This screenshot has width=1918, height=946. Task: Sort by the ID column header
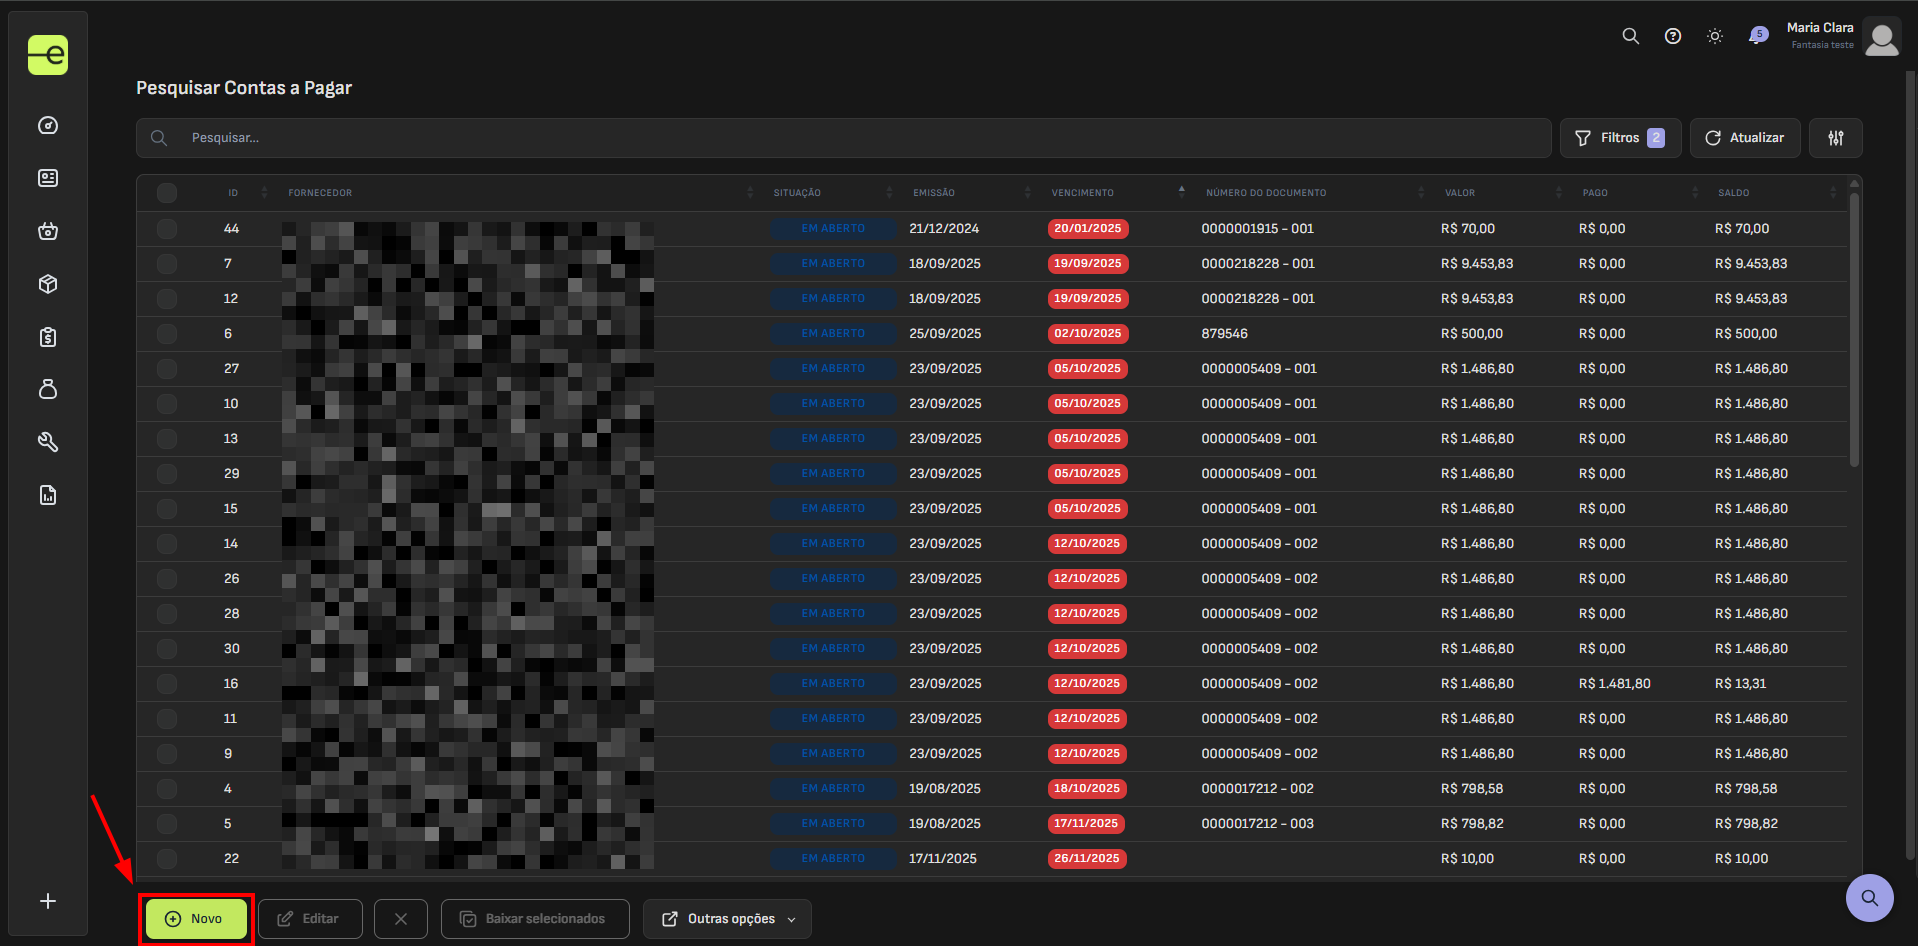click(x=233, y=193)
